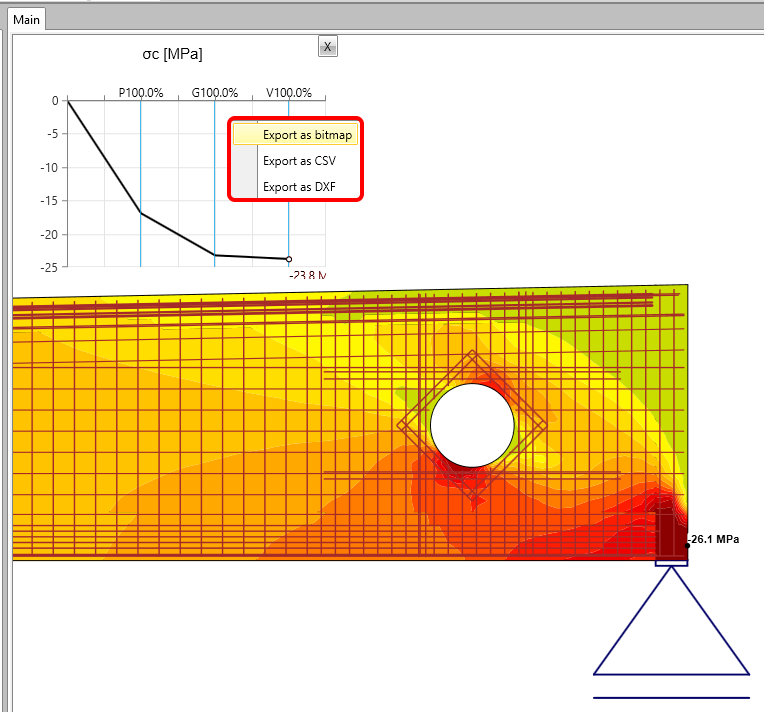Image resolution: width=764 pixels, height=712 pixels.
Task: Select the -26.1 MPa stress label
Action: pos(716,540)
